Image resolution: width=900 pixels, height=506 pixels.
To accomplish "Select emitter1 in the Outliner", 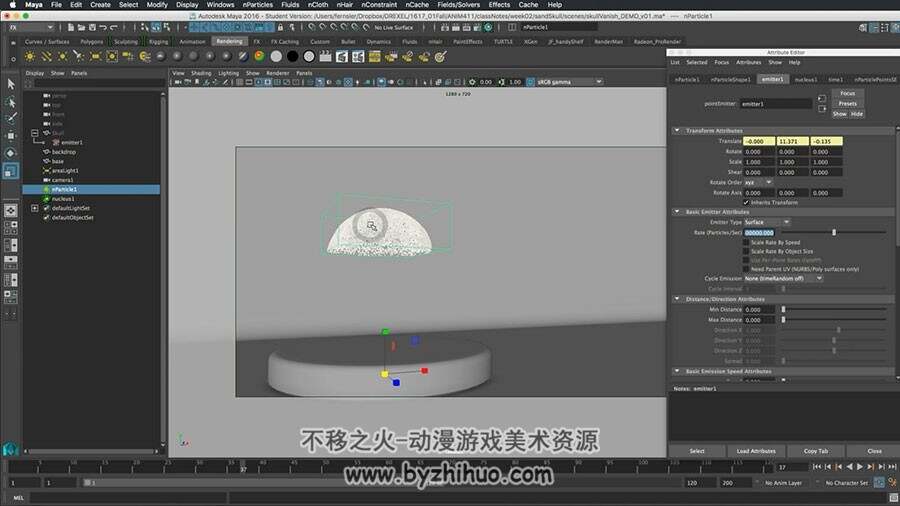I will 71,142.
